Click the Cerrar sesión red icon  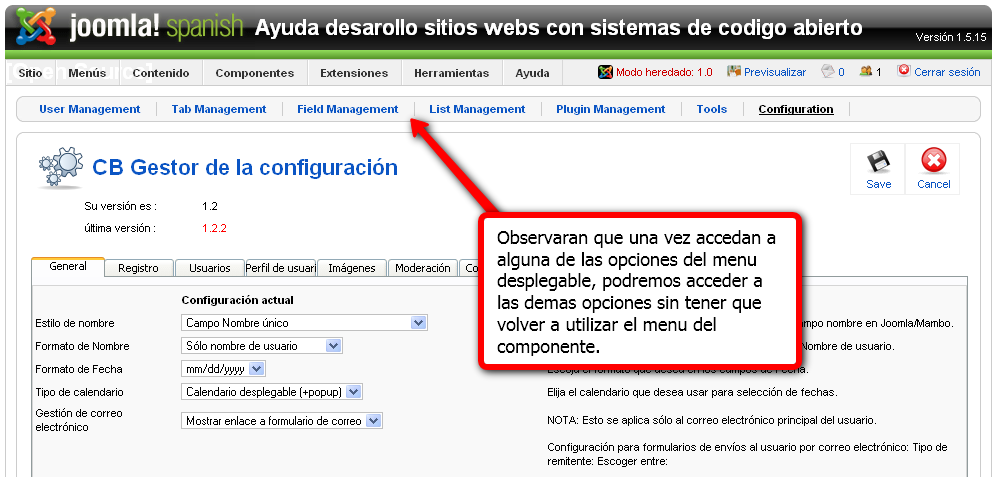(904, 71)
